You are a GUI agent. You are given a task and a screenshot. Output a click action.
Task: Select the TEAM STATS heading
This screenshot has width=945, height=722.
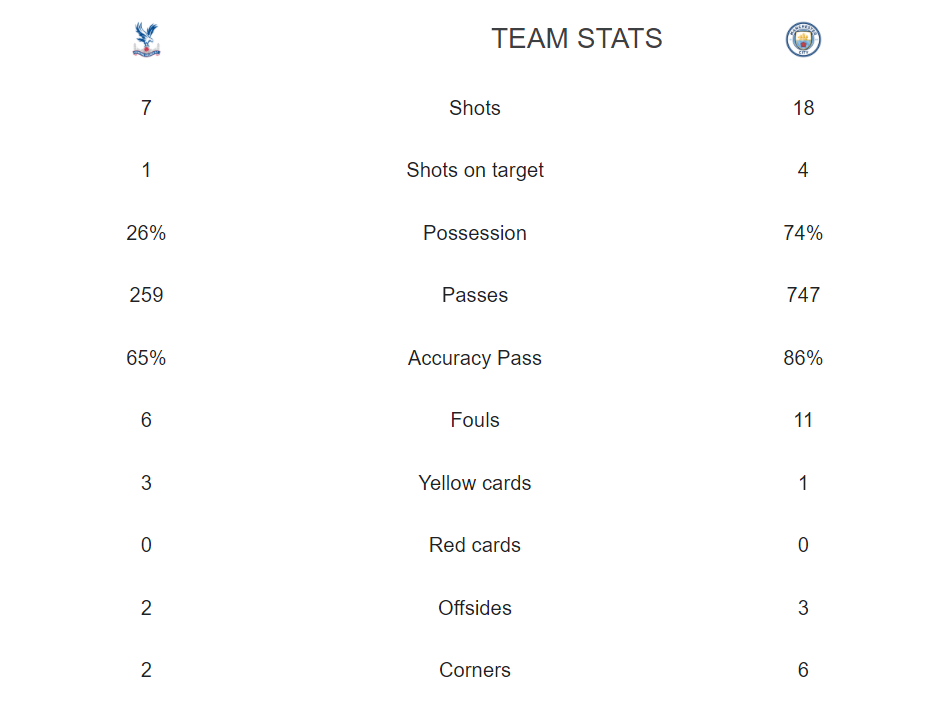577,39
